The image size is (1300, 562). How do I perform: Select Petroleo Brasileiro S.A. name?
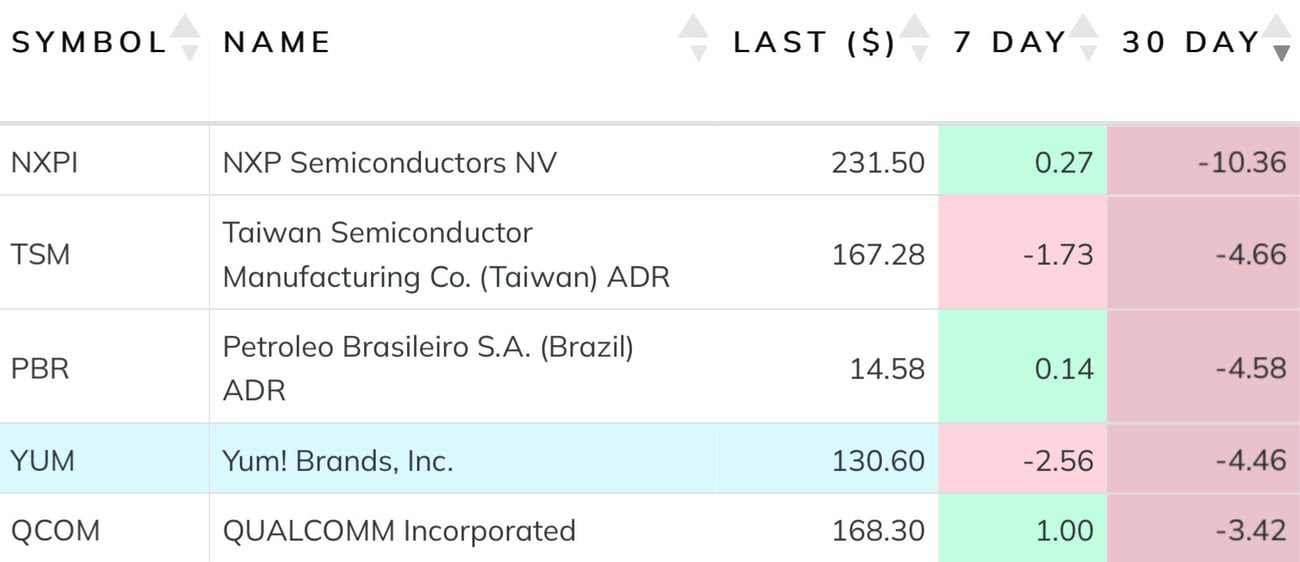[x=428, y=368]
